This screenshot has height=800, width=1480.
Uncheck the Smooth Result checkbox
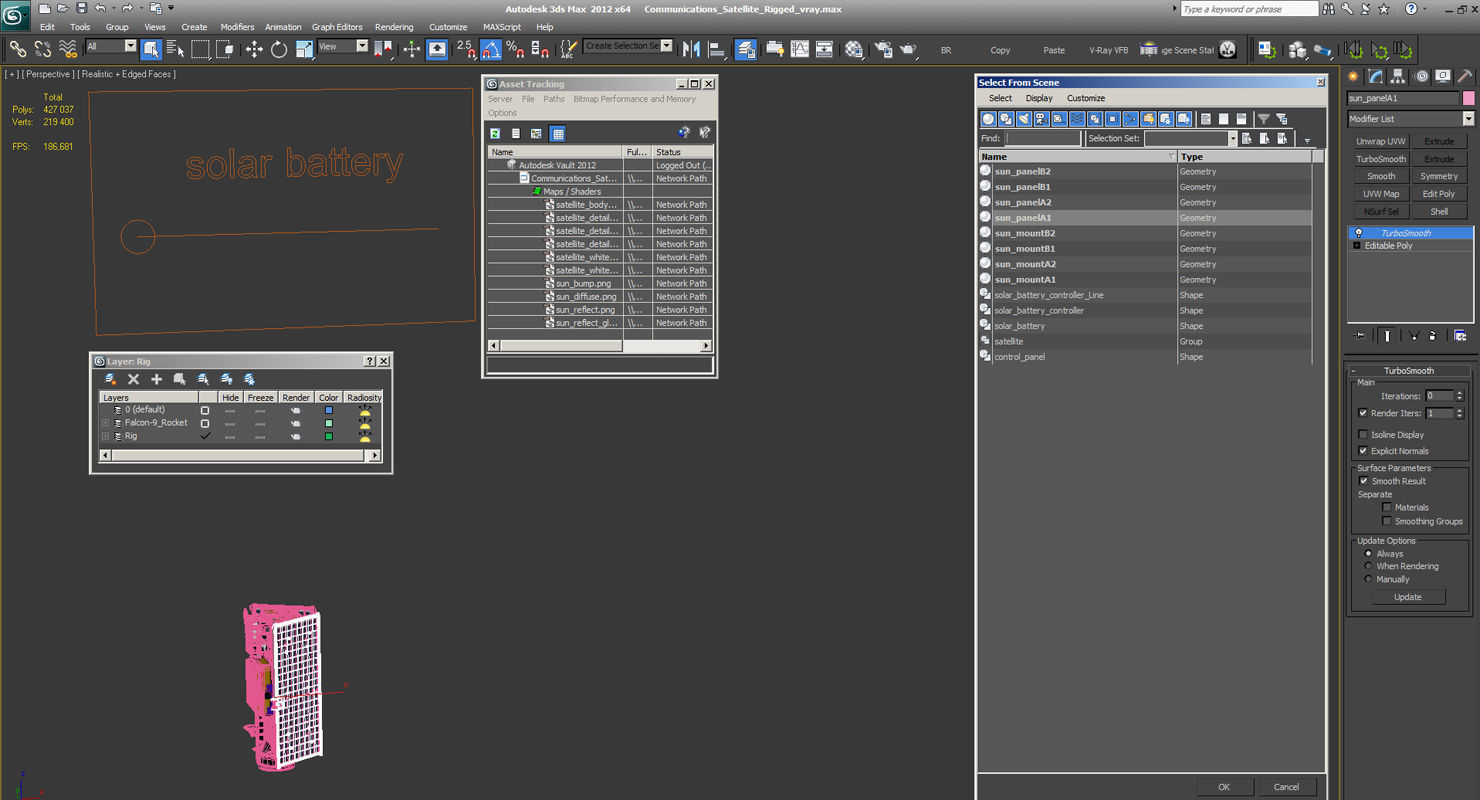[x=1363, y=481]
